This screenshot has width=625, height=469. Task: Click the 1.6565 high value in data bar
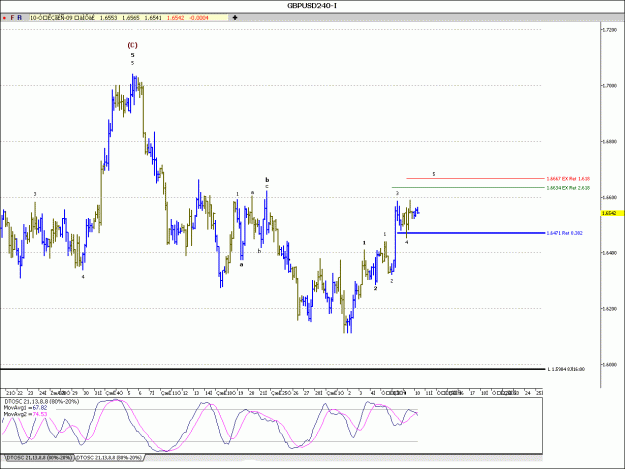pos(130,18)
